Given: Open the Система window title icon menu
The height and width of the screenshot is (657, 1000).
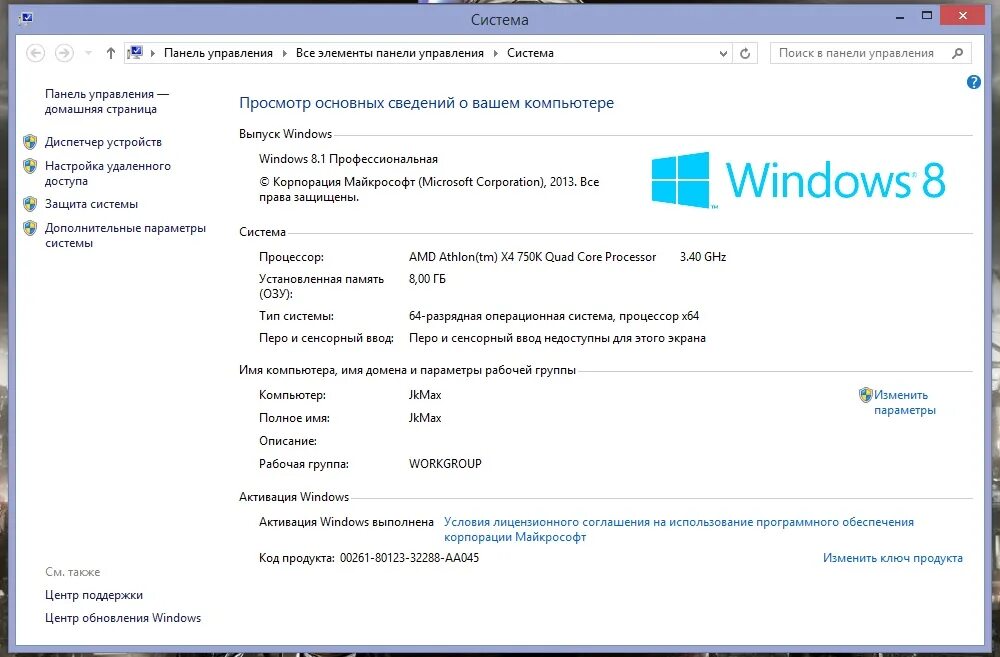Looking at the screenshot, I should coord(26,18).
